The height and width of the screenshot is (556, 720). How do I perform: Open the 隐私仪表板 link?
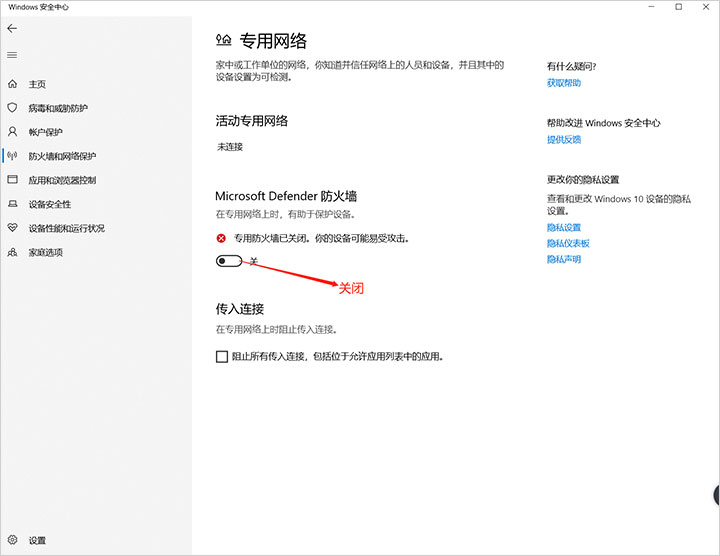tap(568, 243)
